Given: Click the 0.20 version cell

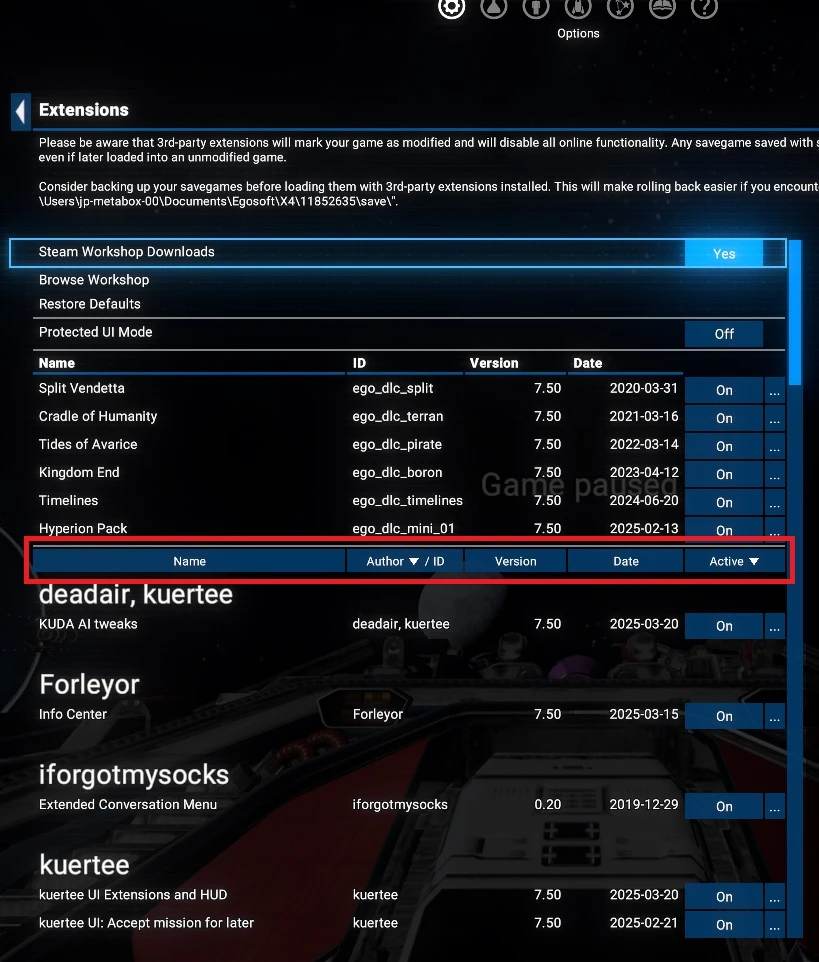Looking at the screenshot, I should [x=547, y=804].
